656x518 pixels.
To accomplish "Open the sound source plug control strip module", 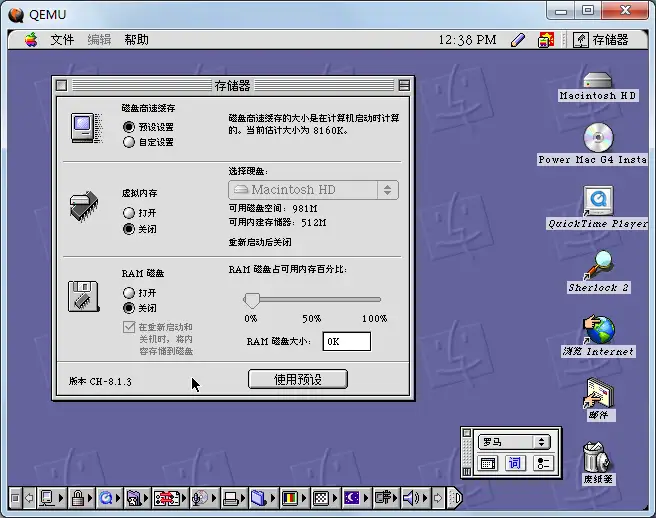I will [383, 498].
